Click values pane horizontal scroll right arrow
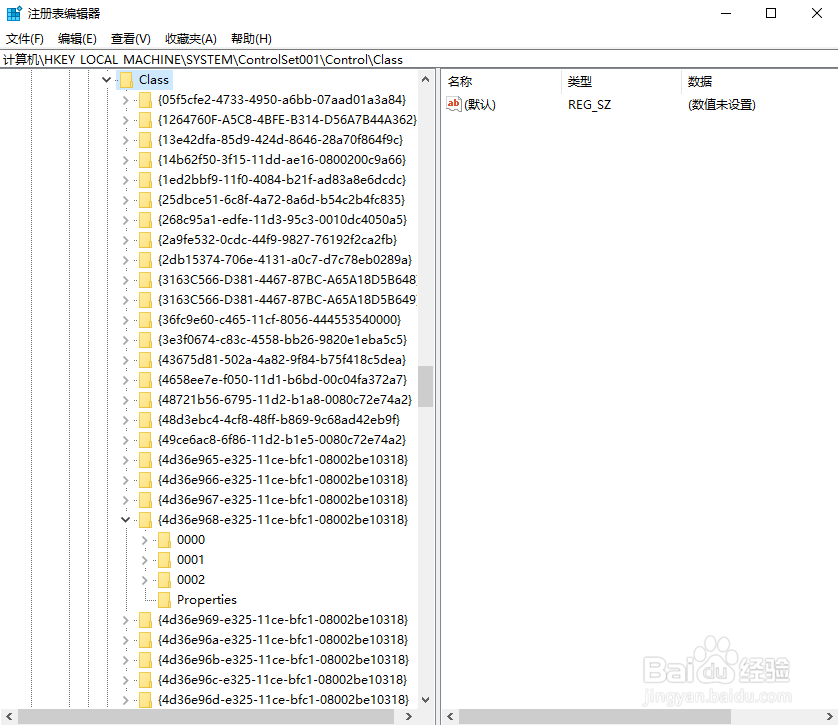The image size is (838, 725). (830, 716)
